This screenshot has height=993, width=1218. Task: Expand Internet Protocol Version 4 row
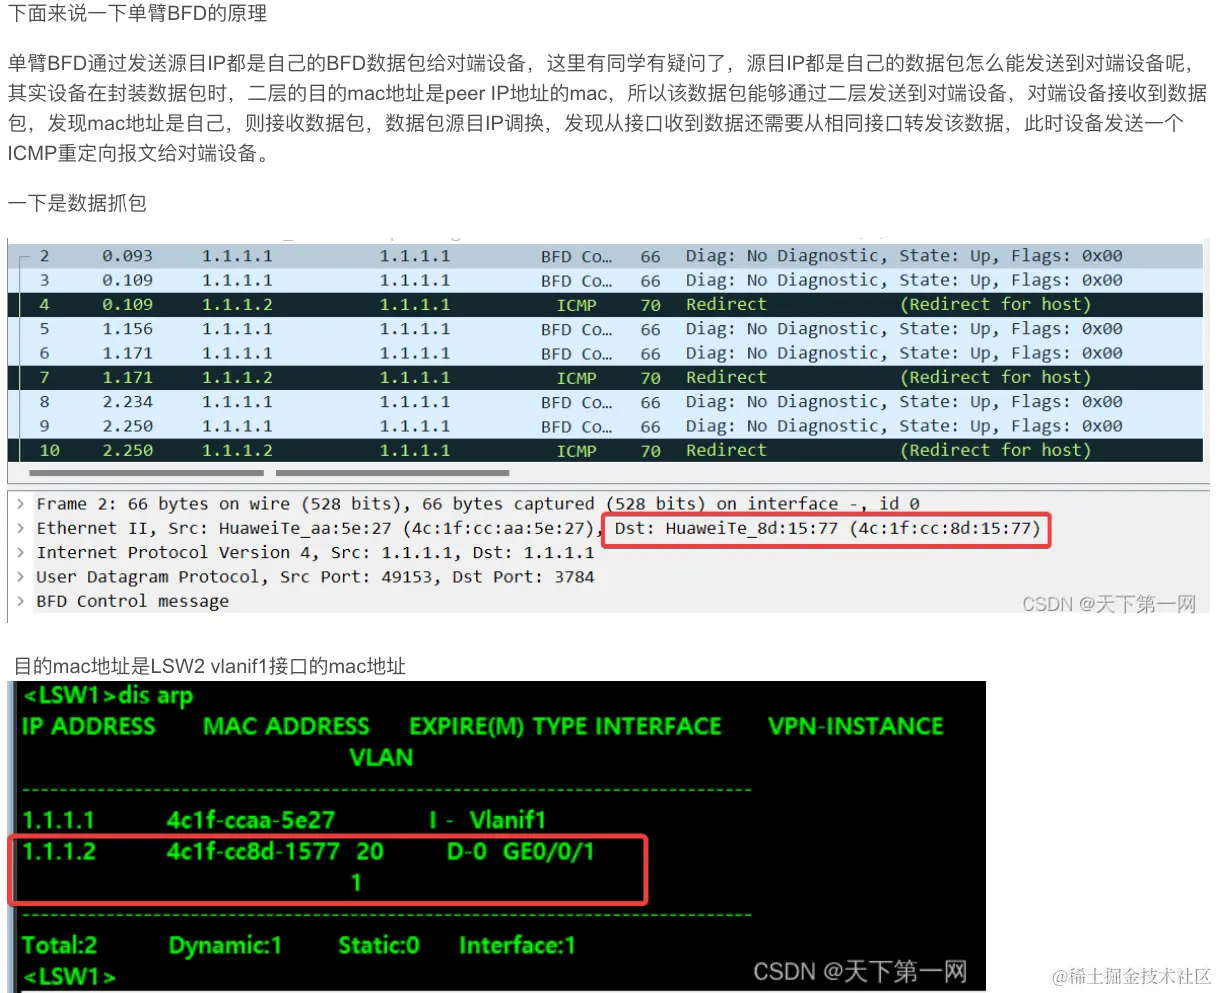click(20, 552)
